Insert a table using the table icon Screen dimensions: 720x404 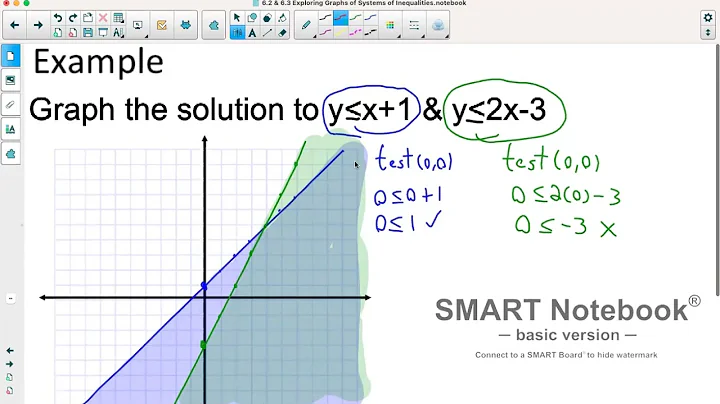click(118, 18)
